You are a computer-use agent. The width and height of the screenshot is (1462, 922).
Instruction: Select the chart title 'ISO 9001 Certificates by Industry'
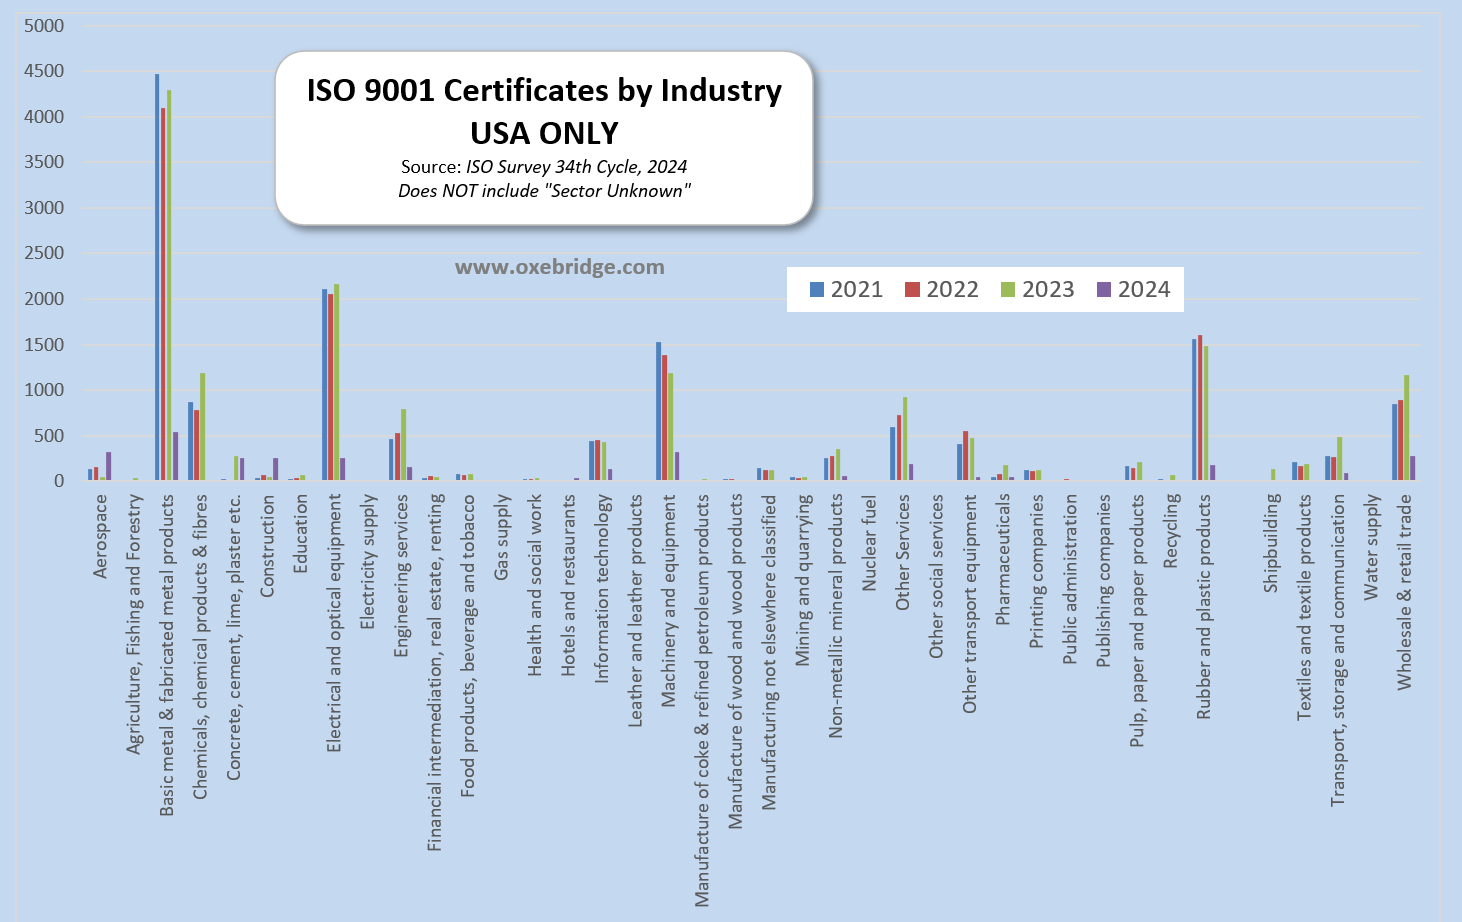click(544, 91)
